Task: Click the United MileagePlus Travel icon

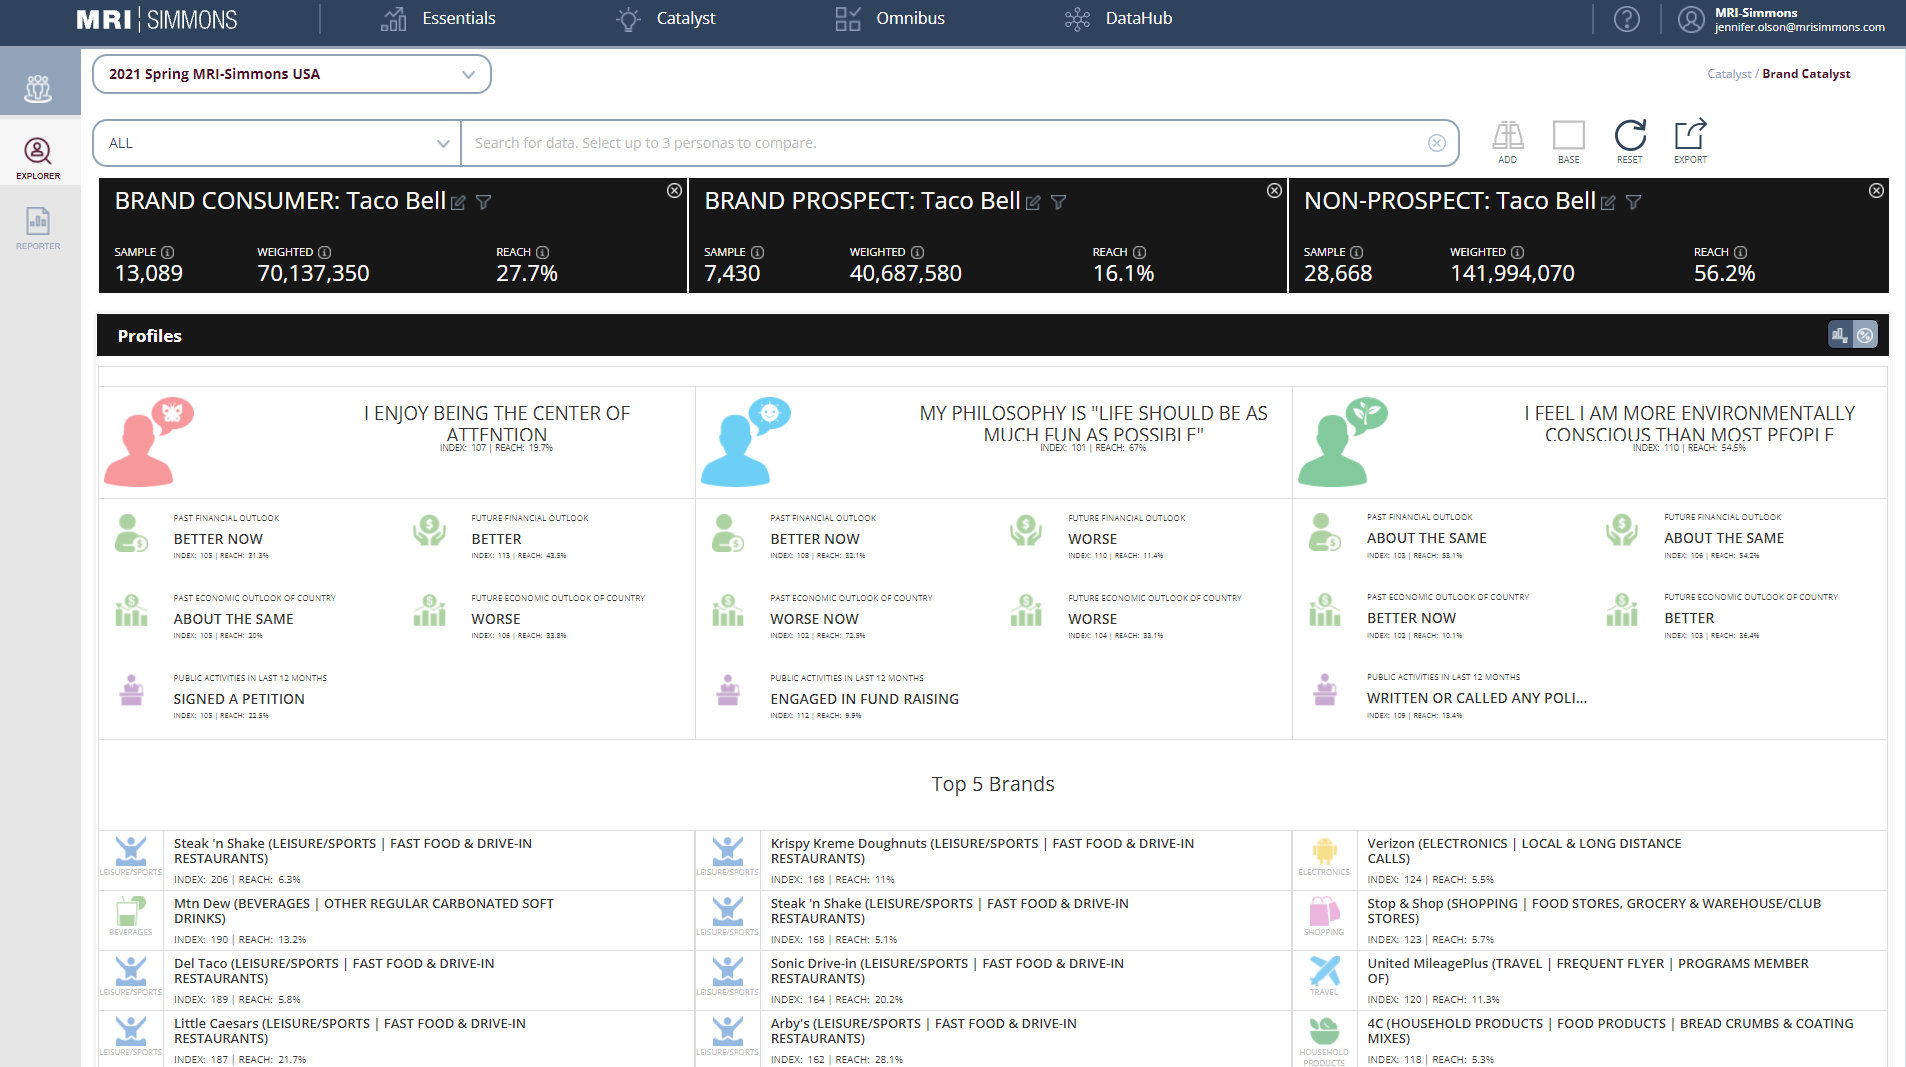Action: (1324, 971)
